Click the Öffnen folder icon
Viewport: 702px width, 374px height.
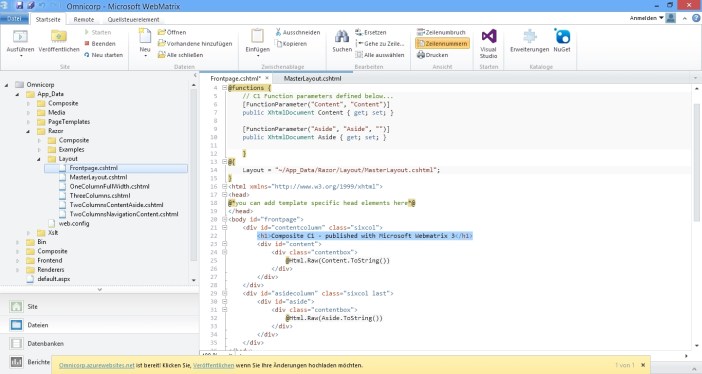pos(162,32)
